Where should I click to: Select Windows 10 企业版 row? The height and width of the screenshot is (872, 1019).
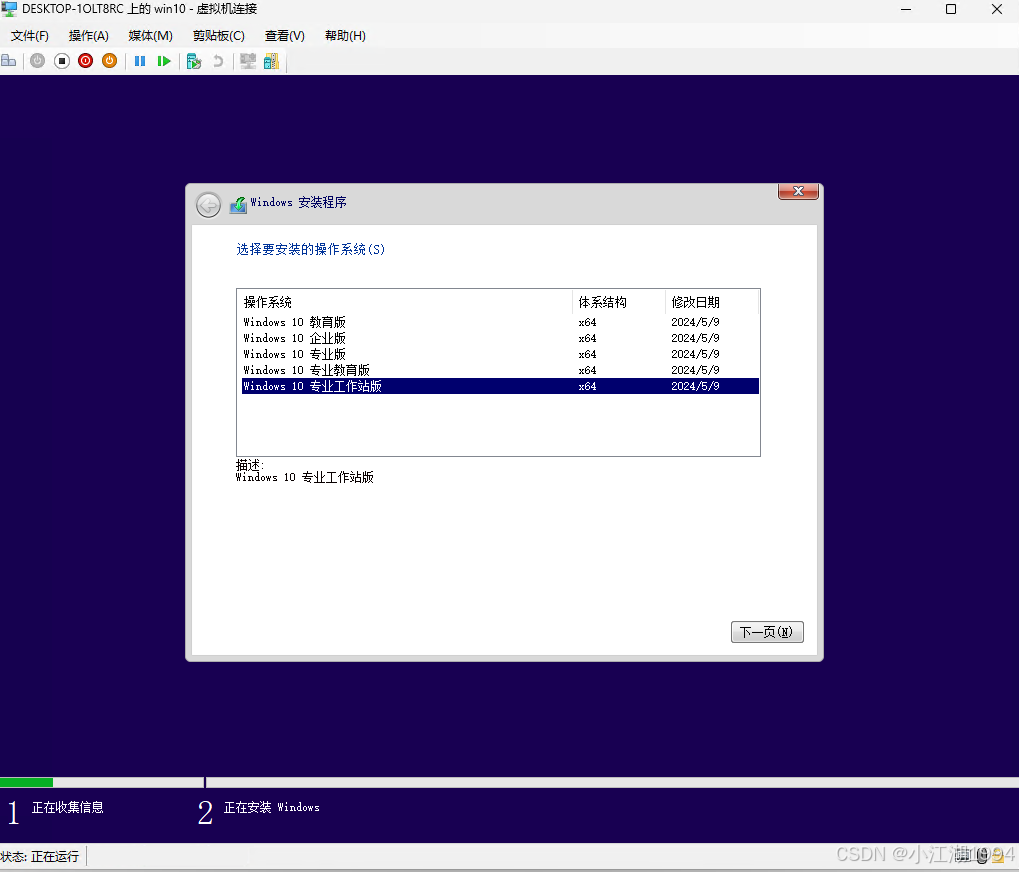tap(500, 339)
